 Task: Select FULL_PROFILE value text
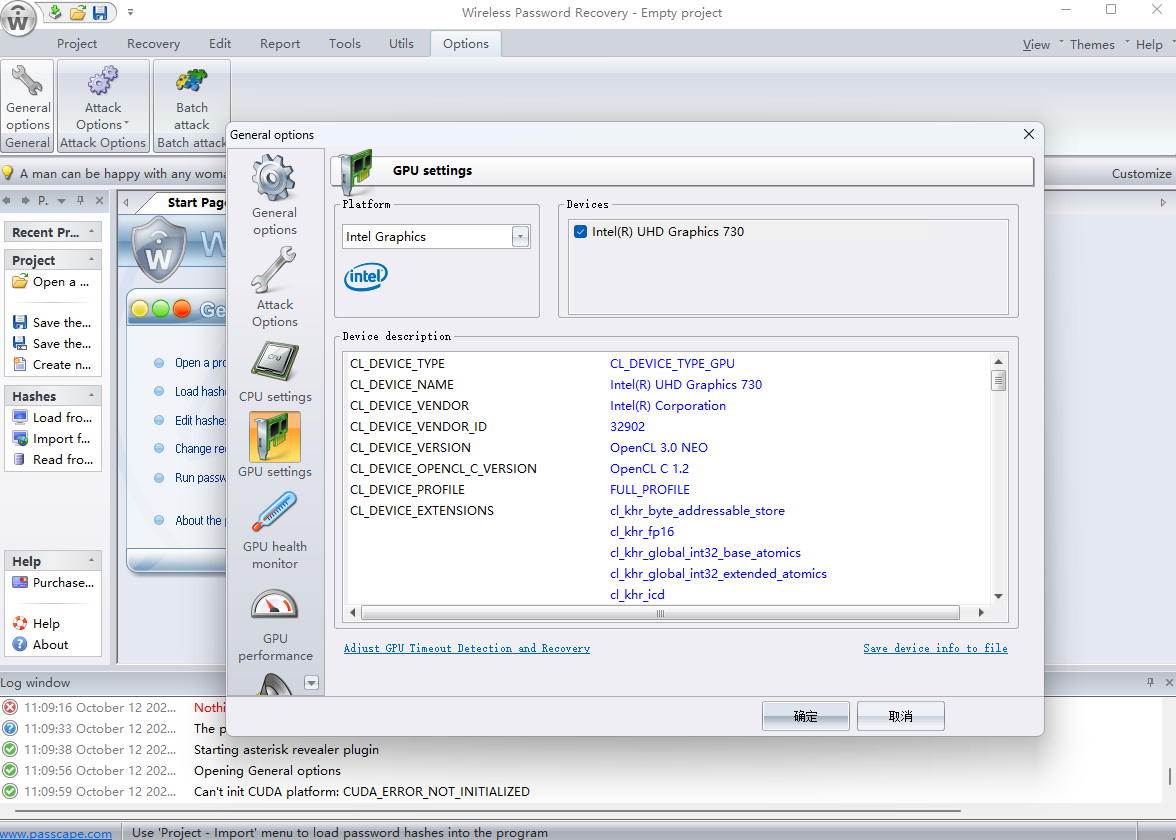pos(650,490)
